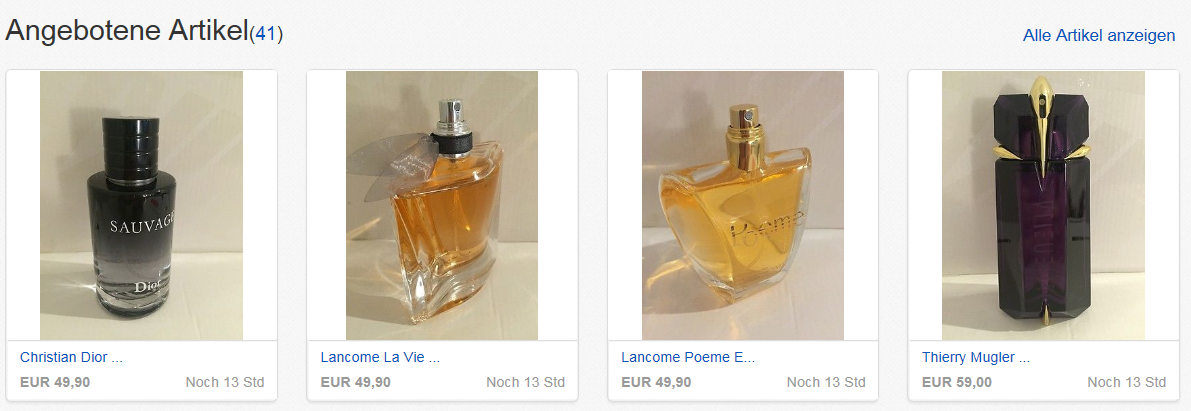1191x411 pixels.
Task: Click Noch 13 Std on Thierry Mugler card
Action: (1126, 382)
